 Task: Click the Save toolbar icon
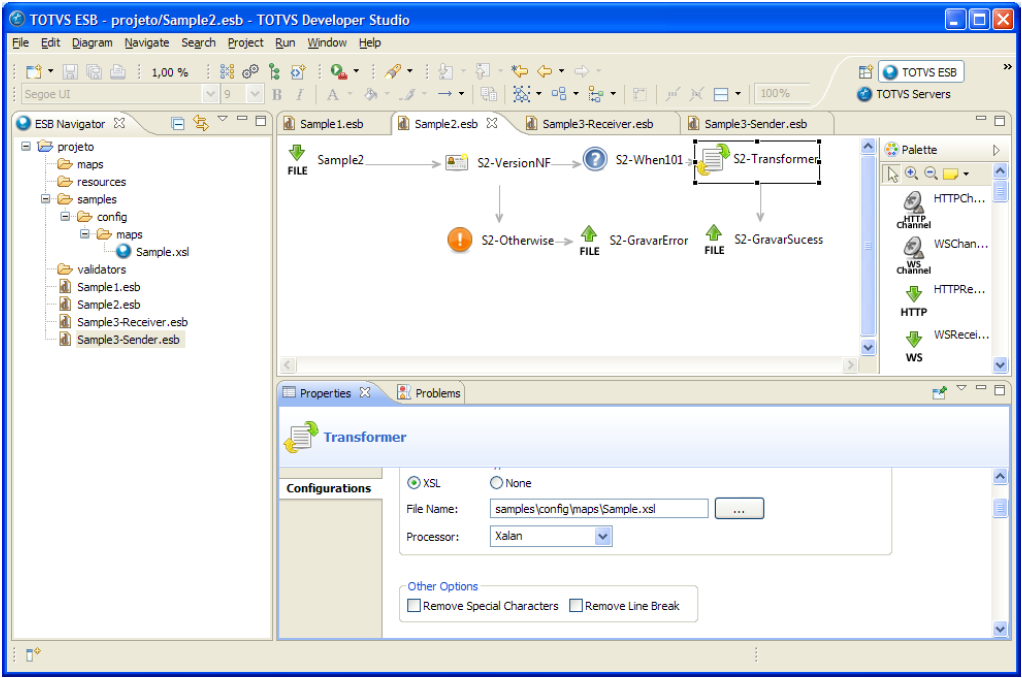70,71
